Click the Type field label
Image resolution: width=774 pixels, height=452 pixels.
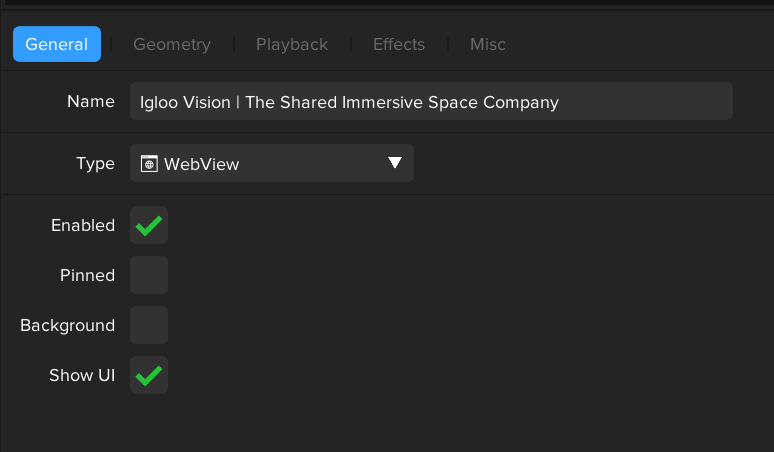pyautogui.click(x=95, y=164)
